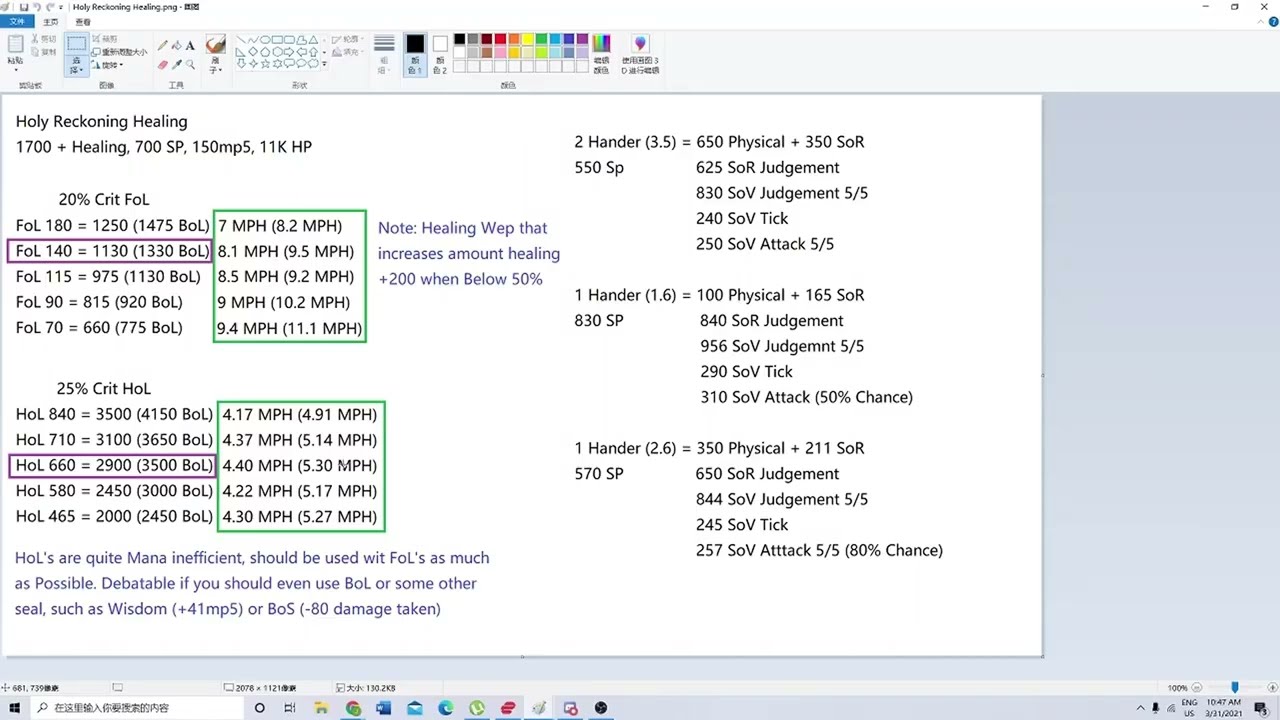Expand the shapes gallery with its bottom arrow

pyautogui.click(x=325, y=64)
